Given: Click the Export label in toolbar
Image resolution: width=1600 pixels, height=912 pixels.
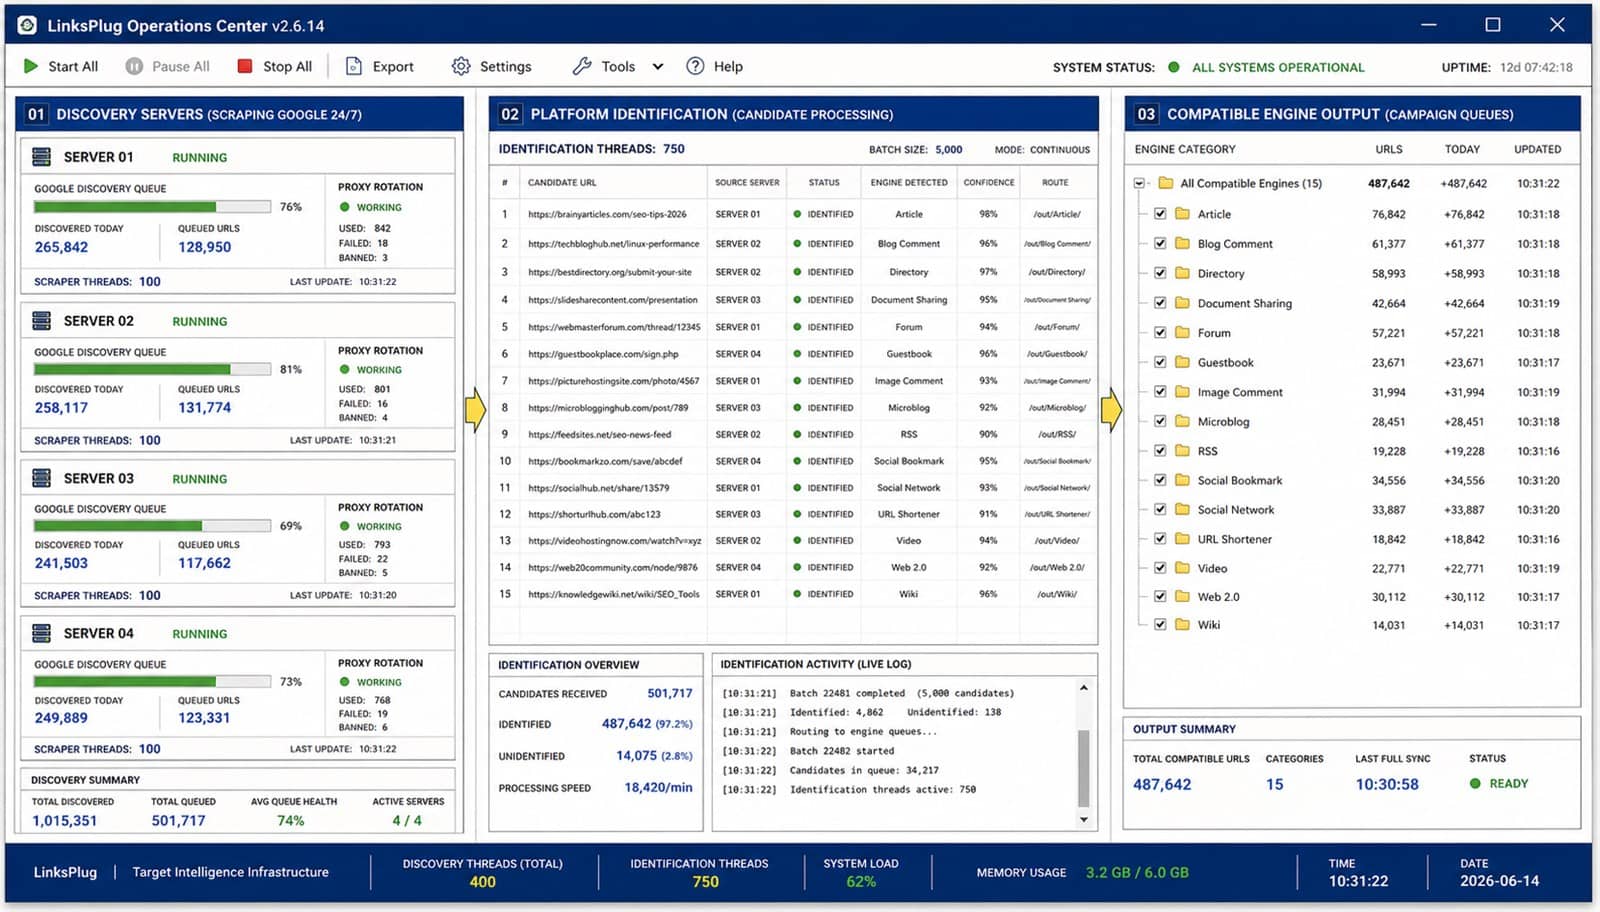Looking at the screenshot, I should pyautogui.click(x=393, y=66).
